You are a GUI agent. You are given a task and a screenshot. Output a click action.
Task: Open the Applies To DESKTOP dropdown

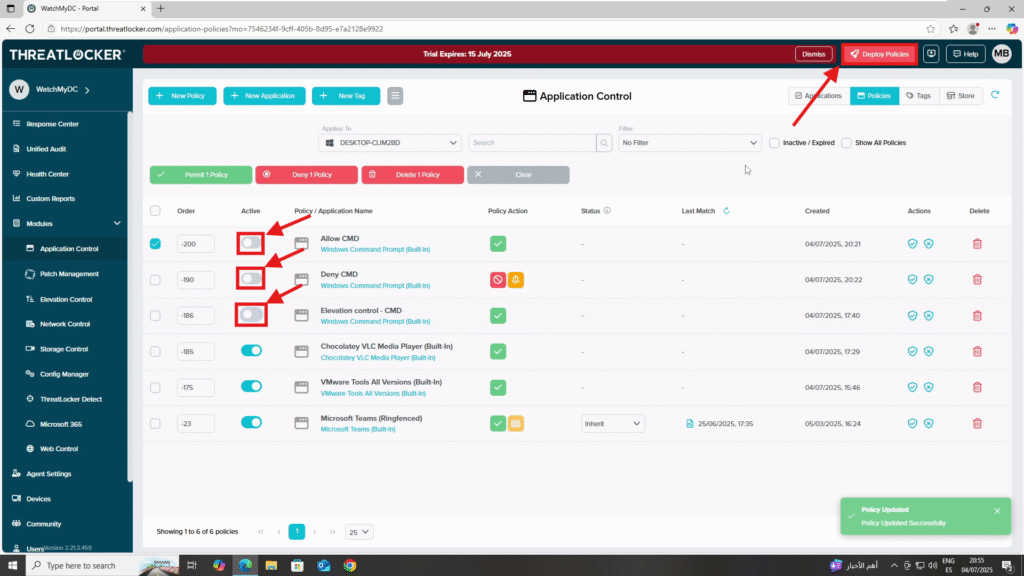click(390, 142)
